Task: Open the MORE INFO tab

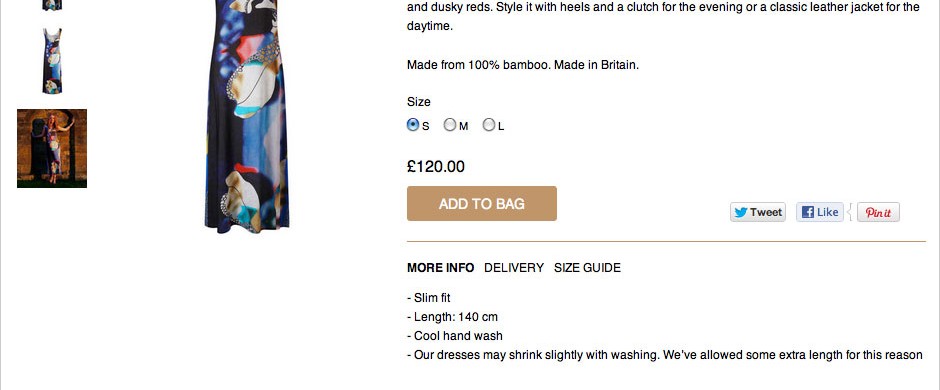Action: point(441,268)
